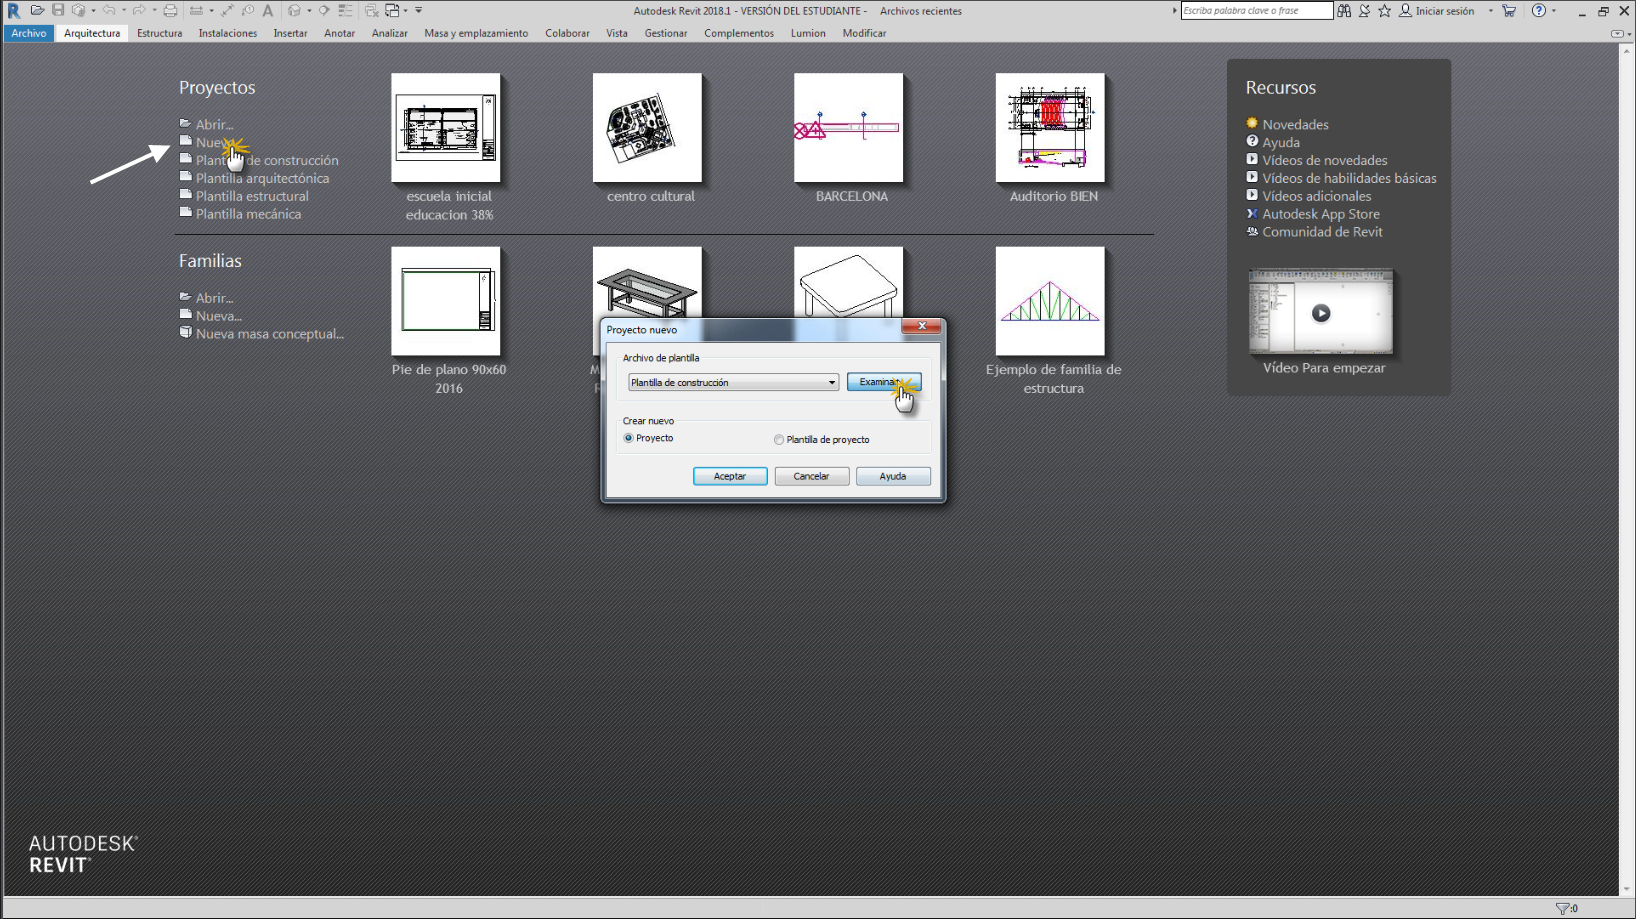Screen dimensions: 1636x919
Task: Click the Synchronize and Modify Settings icon
Action: coord(78,10)
